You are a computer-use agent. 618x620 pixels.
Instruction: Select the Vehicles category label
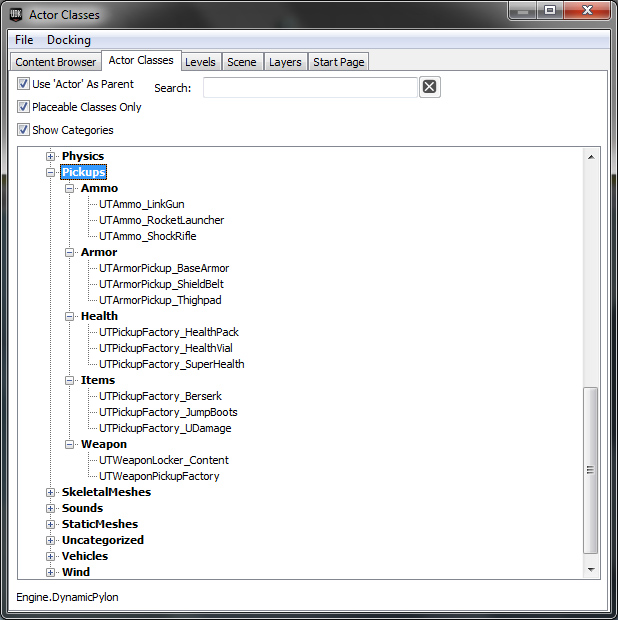(85, 556)
